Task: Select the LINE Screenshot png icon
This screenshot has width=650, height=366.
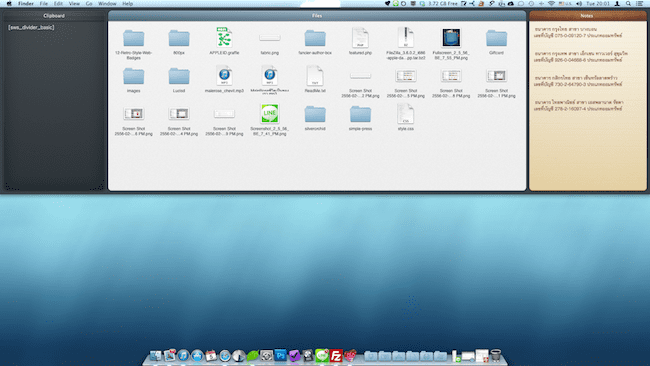Action: [x=269, y=114]
